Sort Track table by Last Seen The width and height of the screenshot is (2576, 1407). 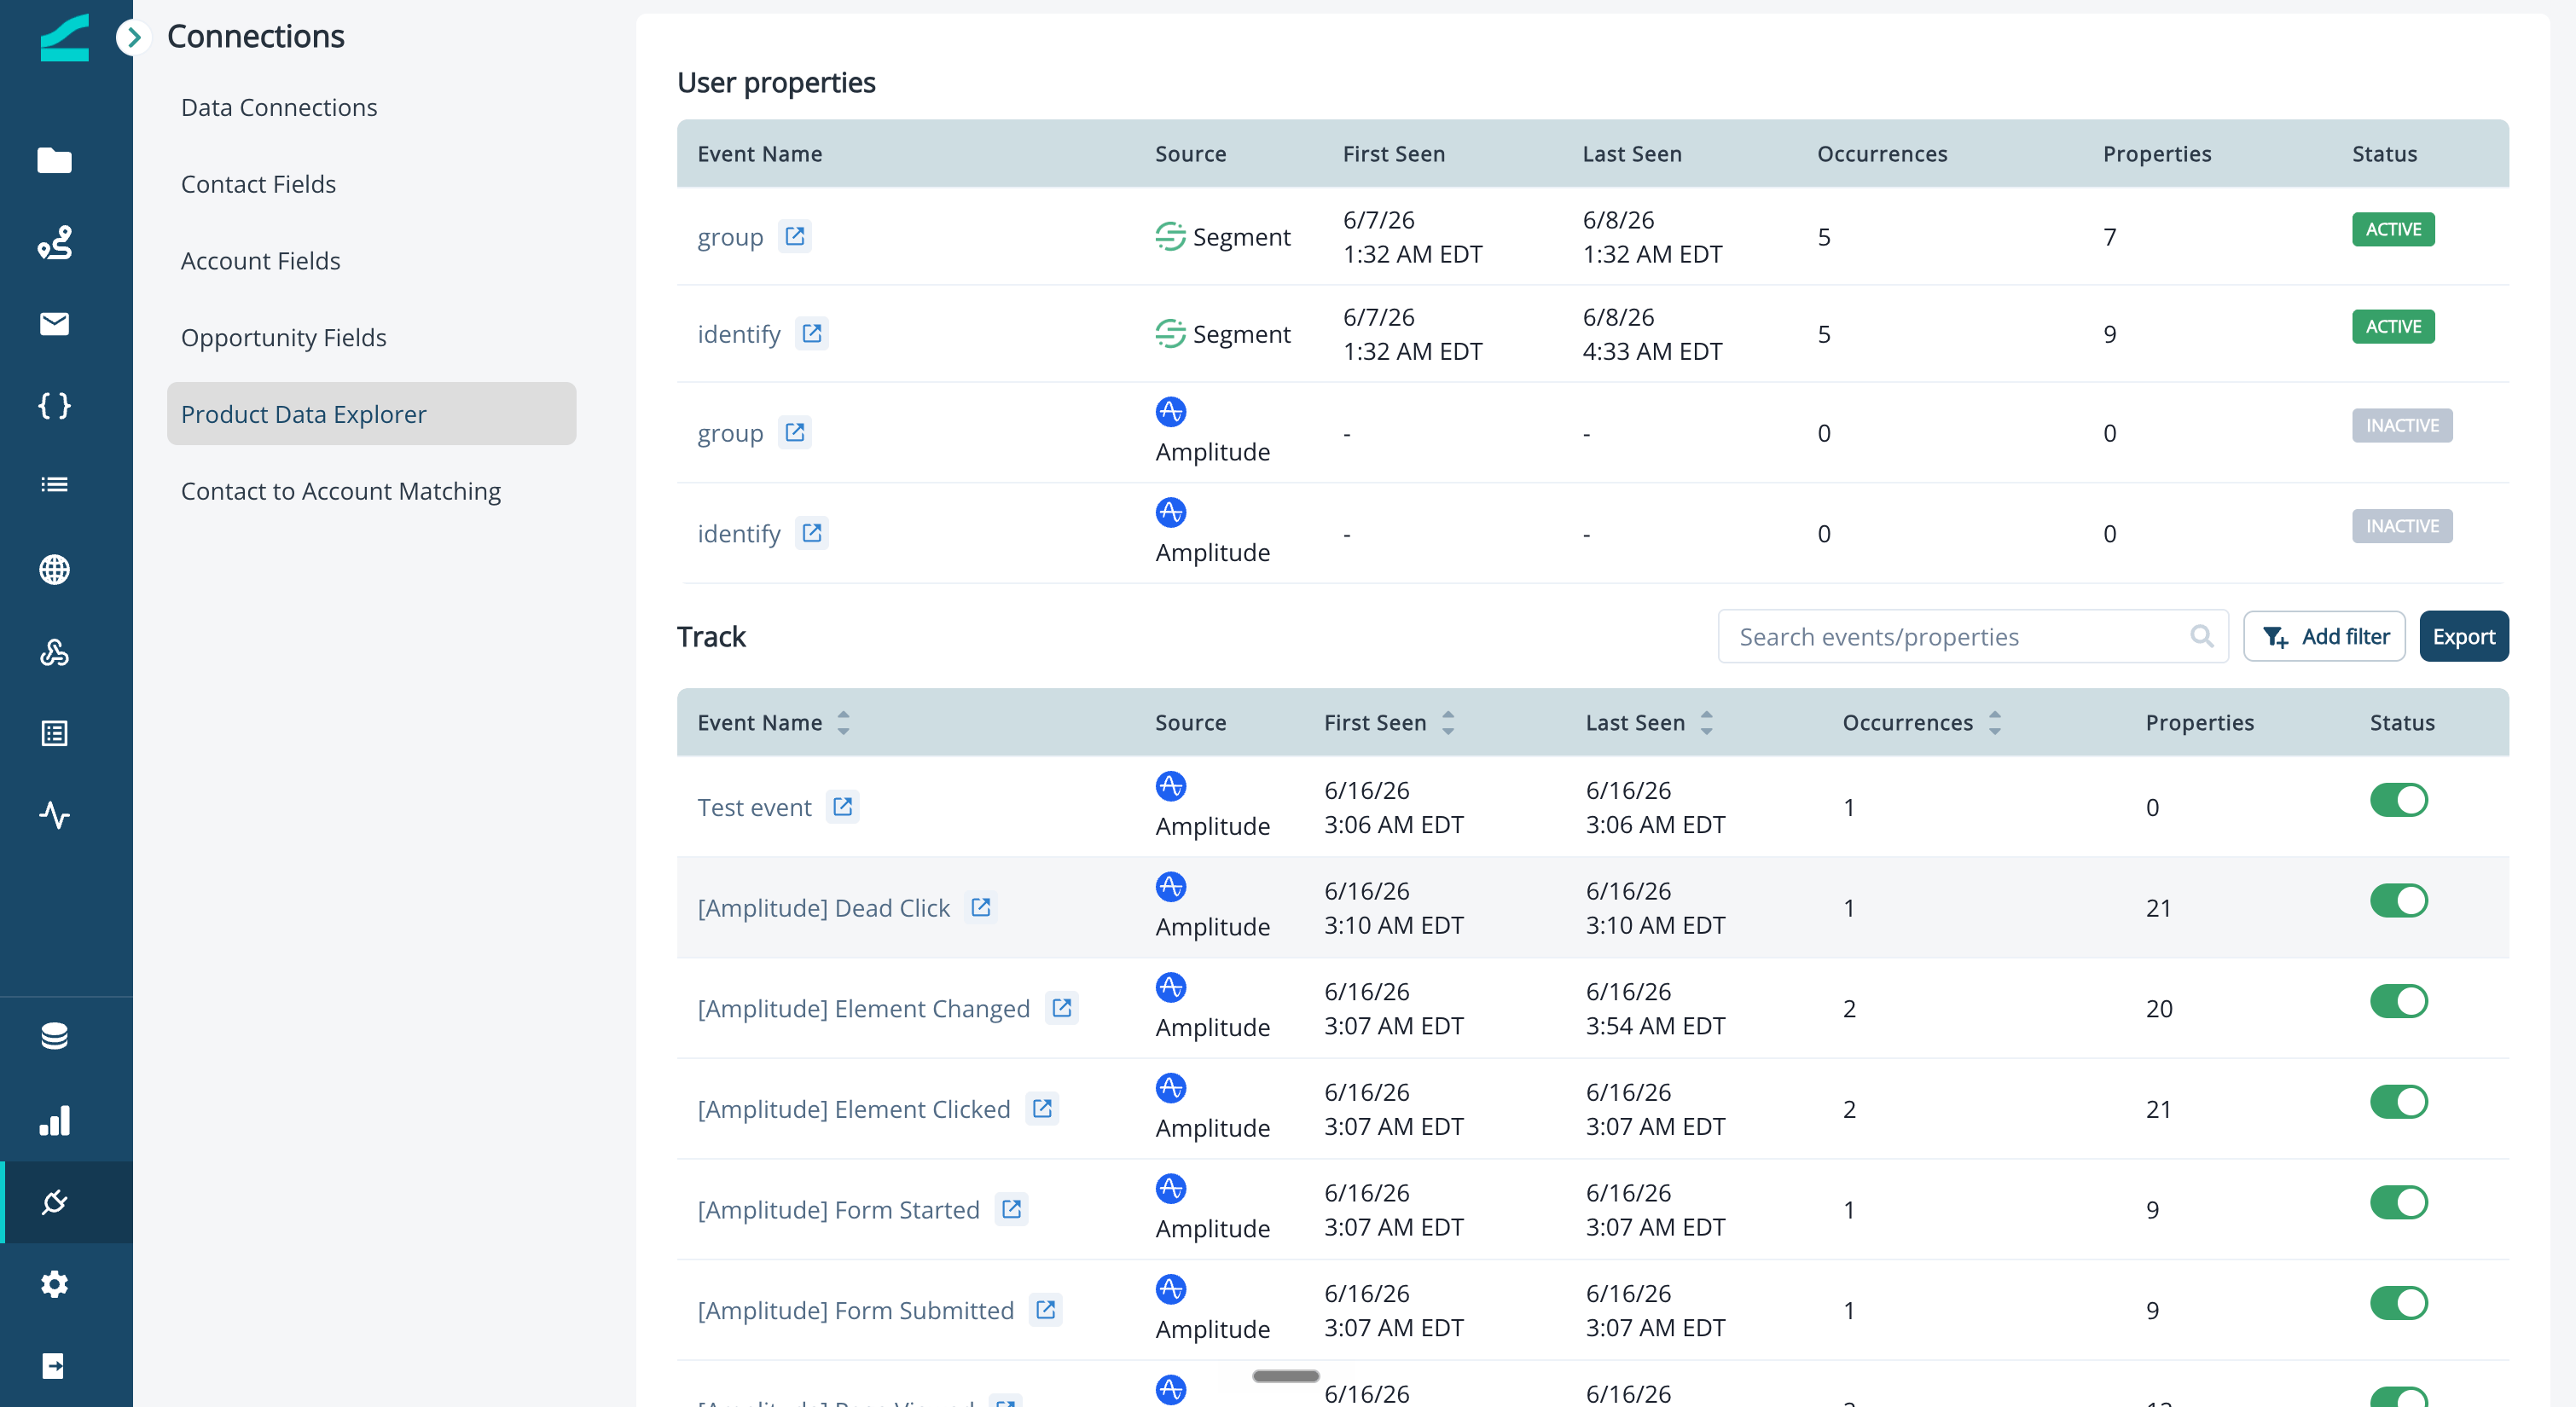[1707, 722]
